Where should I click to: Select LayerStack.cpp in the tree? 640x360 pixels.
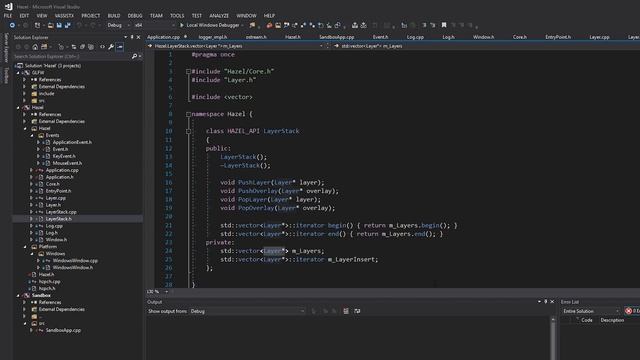[x=61, y=212]
